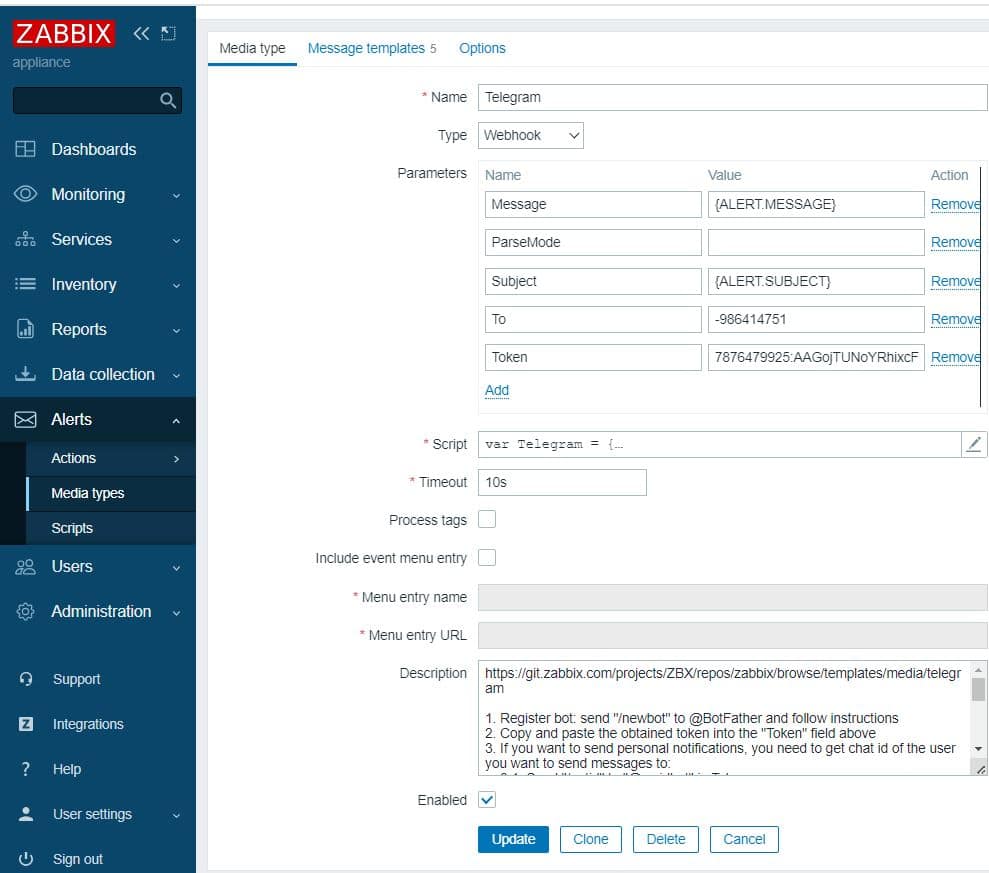Click the Description scrollbar thumb
The image size is (989, 873).
point(978,689)
